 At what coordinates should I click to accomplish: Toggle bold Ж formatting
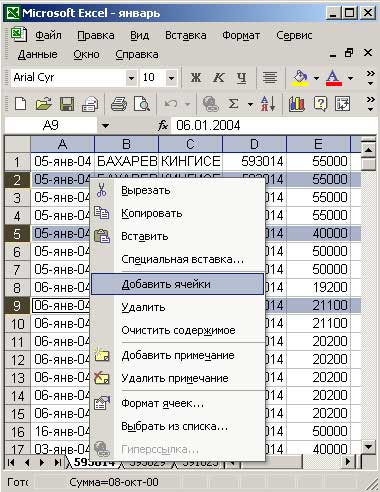(196, 78)
